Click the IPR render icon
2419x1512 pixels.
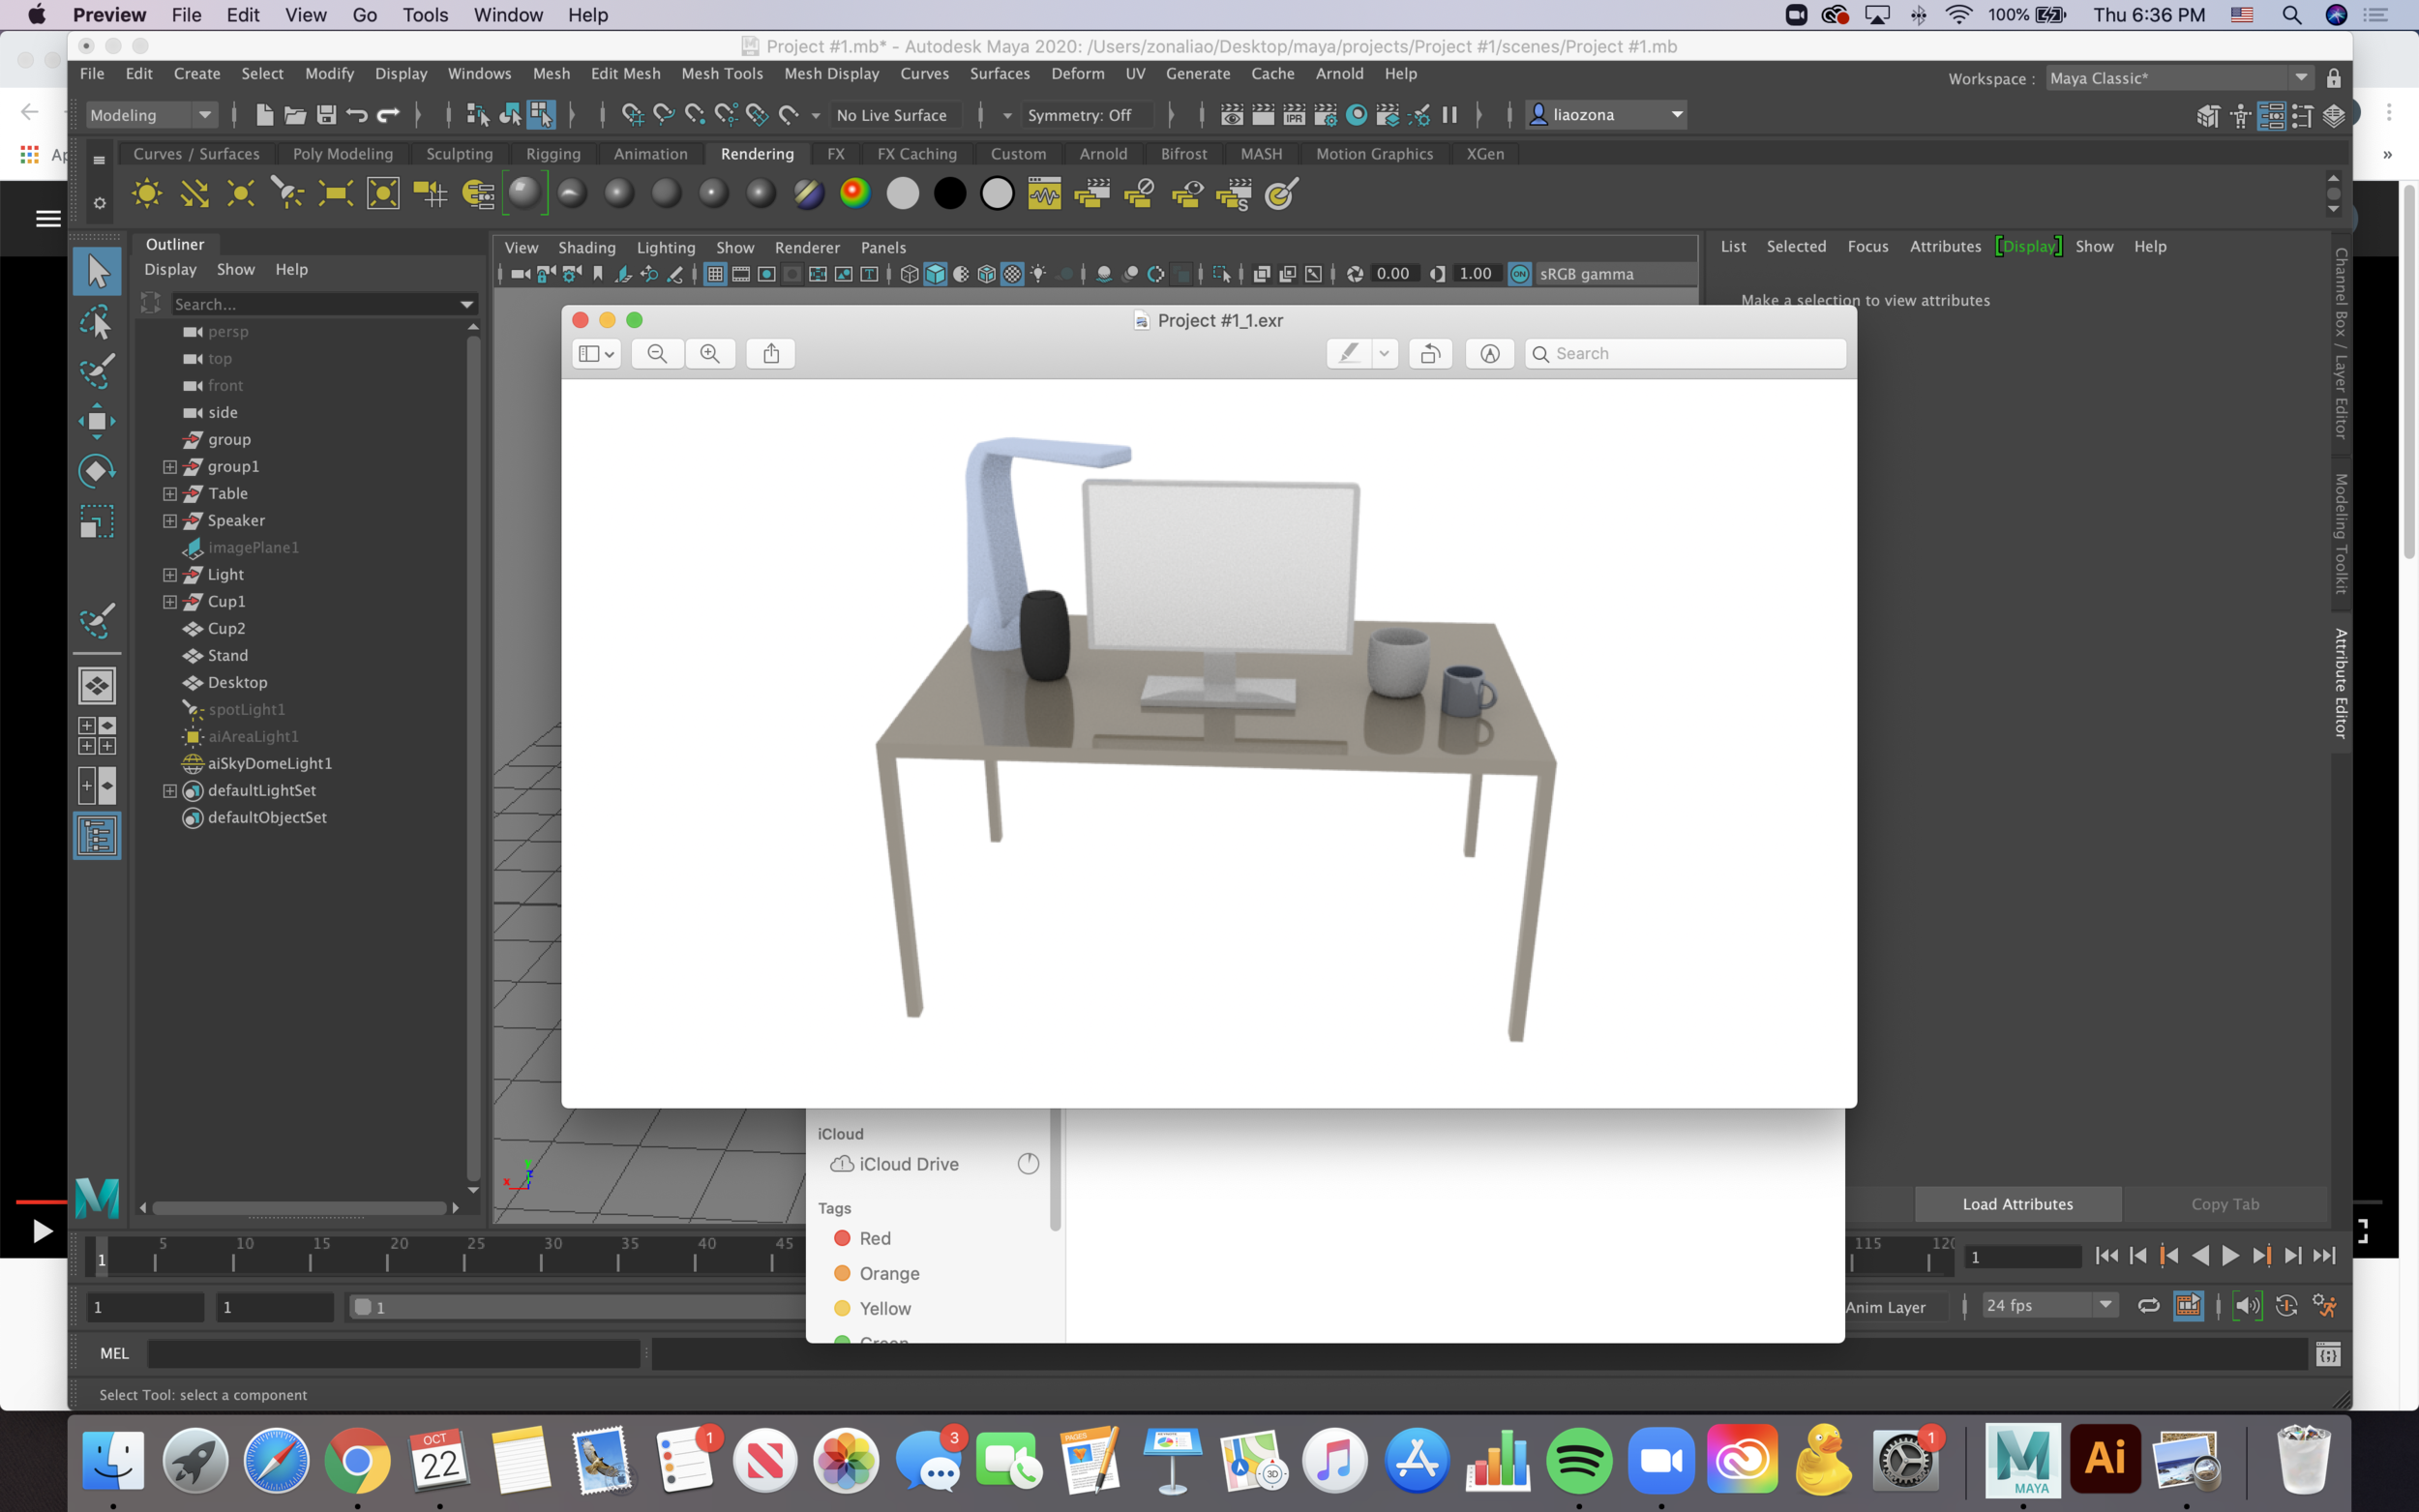(x=1294, y=115)
